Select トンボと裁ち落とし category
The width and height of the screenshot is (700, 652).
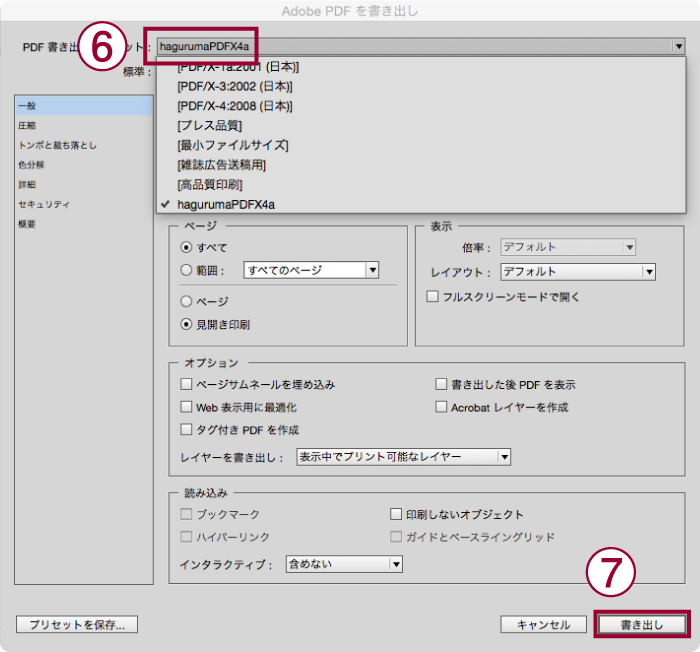pos(84,145)
